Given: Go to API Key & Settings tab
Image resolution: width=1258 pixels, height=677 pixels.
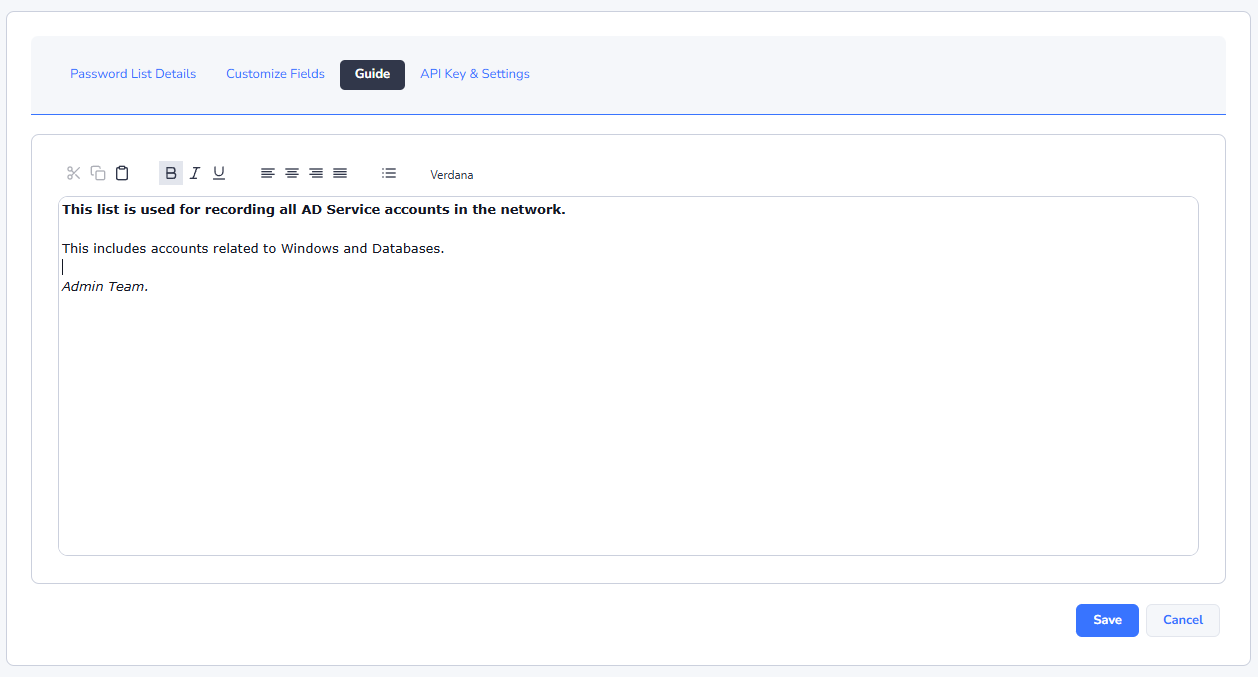Looking at the screenshot, I should click(475, 74).
